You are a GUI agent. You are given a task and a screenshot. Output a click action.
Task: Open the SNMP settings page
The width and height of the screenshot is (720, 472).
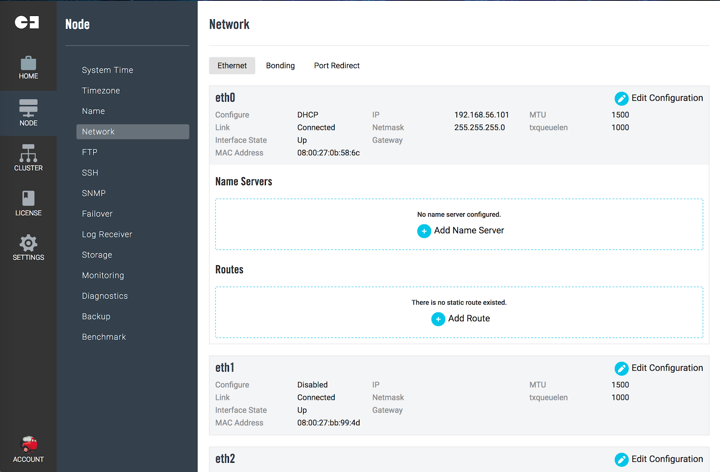click(x=94, y=193)
